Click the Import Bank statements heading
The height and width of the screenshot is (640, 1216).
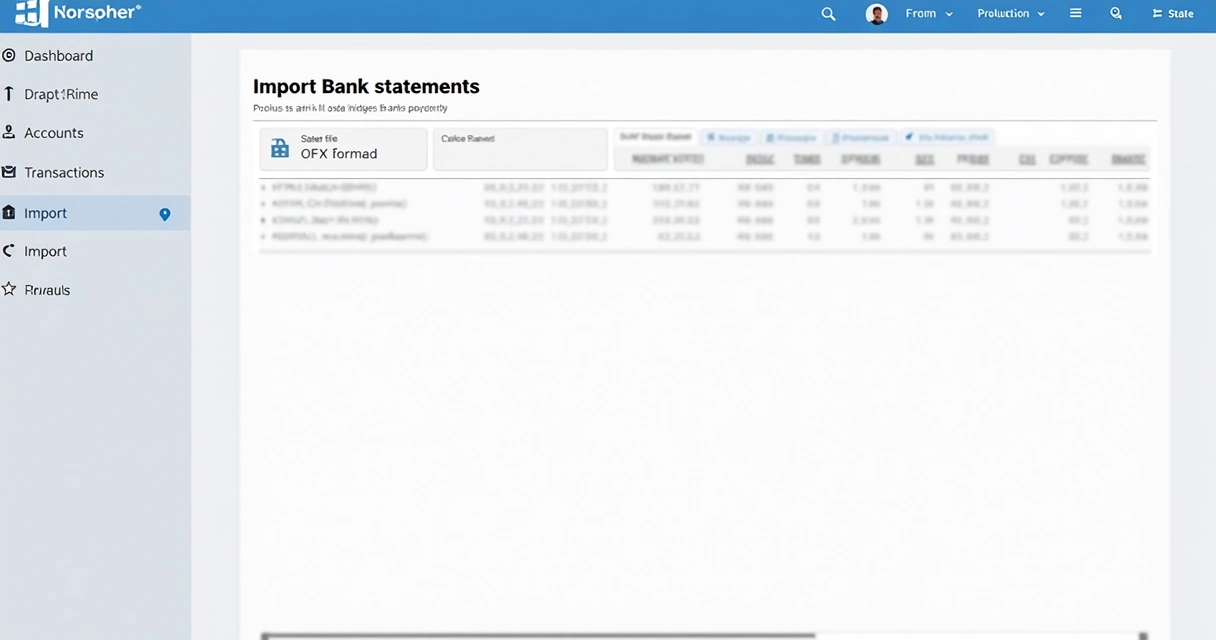(366, 87)
